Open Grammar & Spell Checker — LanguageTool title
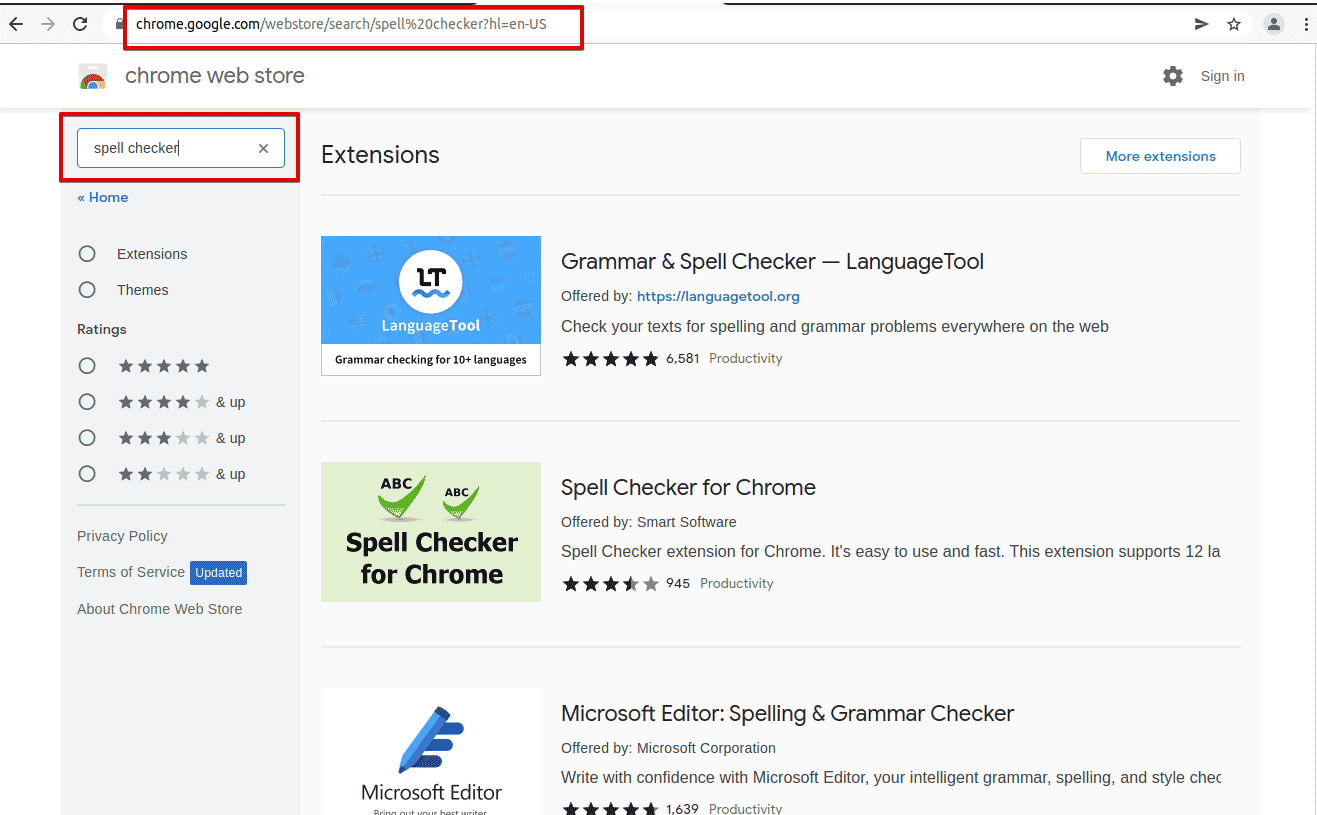 [772, 262]
